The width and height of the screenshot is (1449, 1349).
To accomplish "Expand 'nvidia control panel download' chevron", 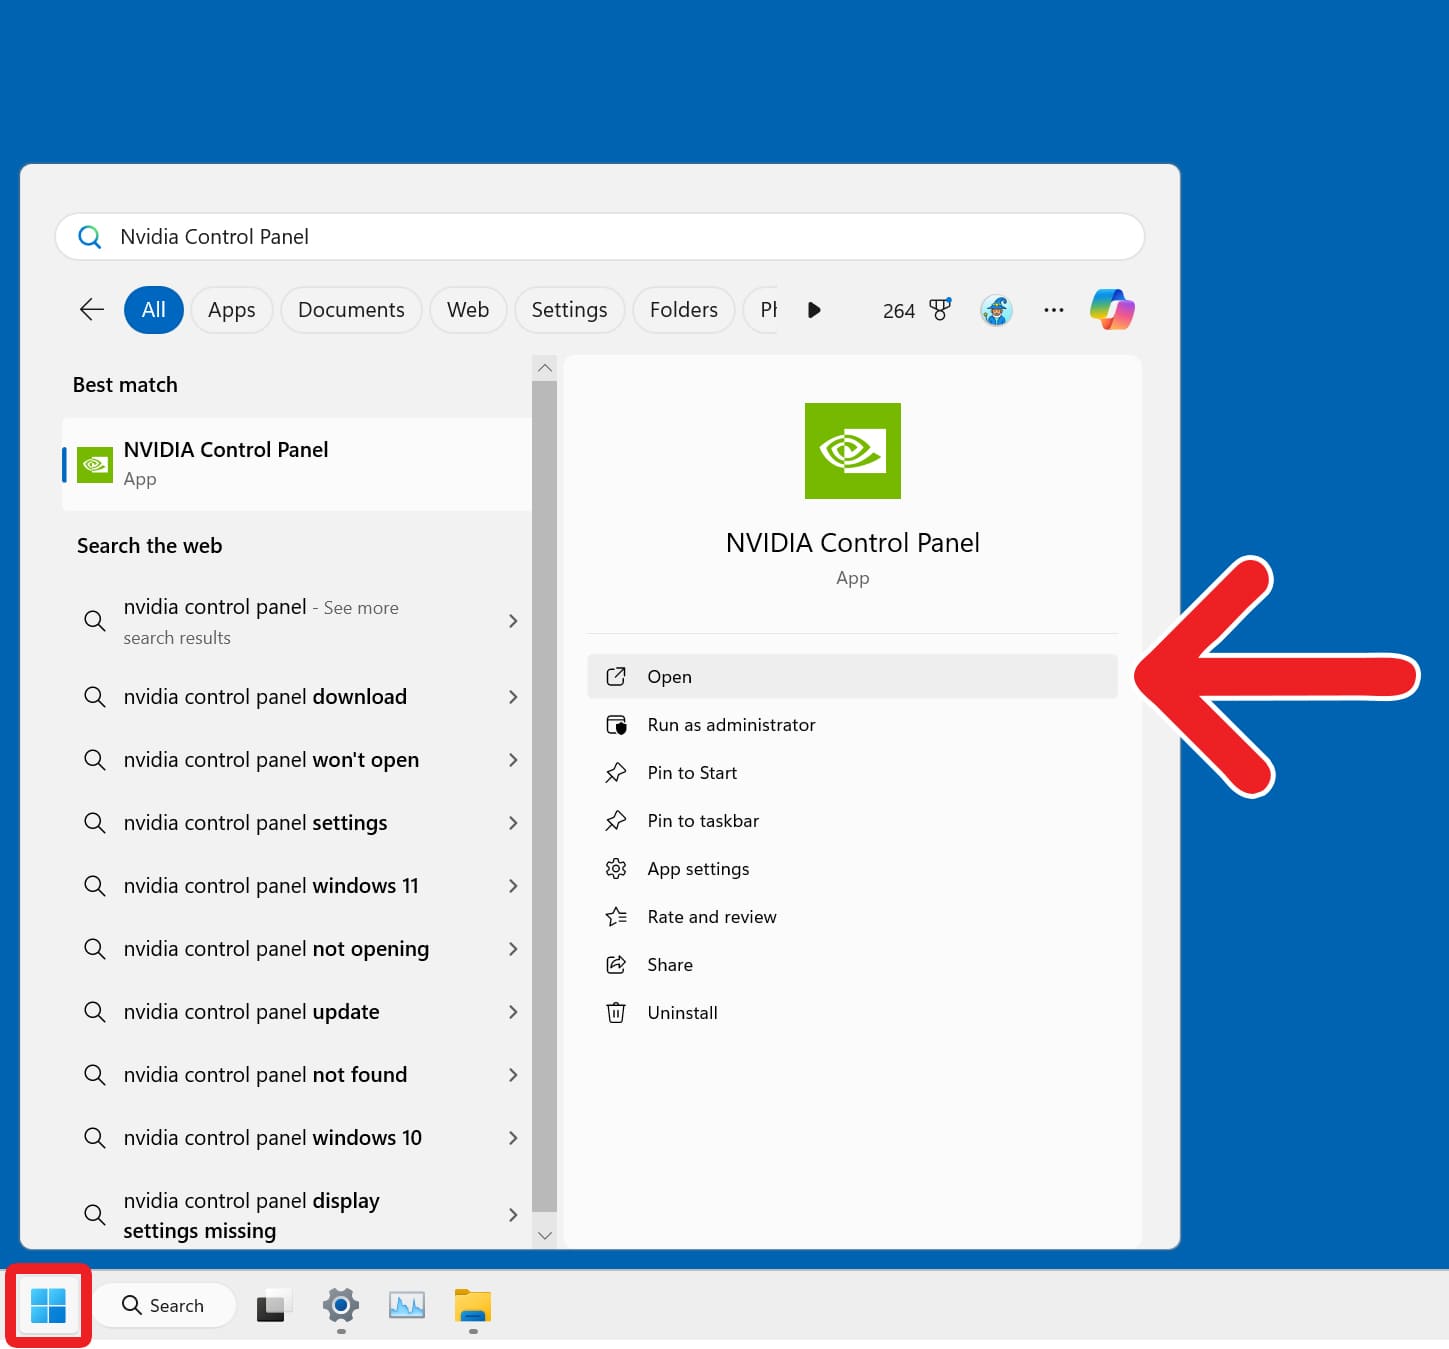I will [513, 697].
